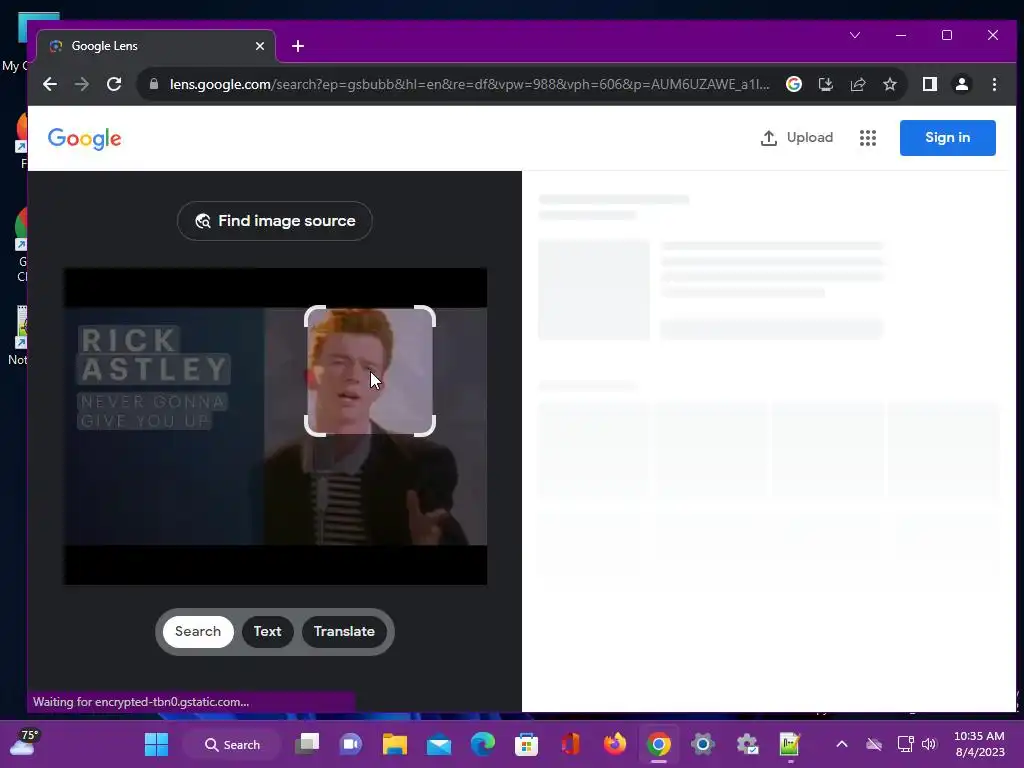Click Chrome icon on taskbar
The image size is (1024, 768).
pyautogui.click(x=659, y=744)
